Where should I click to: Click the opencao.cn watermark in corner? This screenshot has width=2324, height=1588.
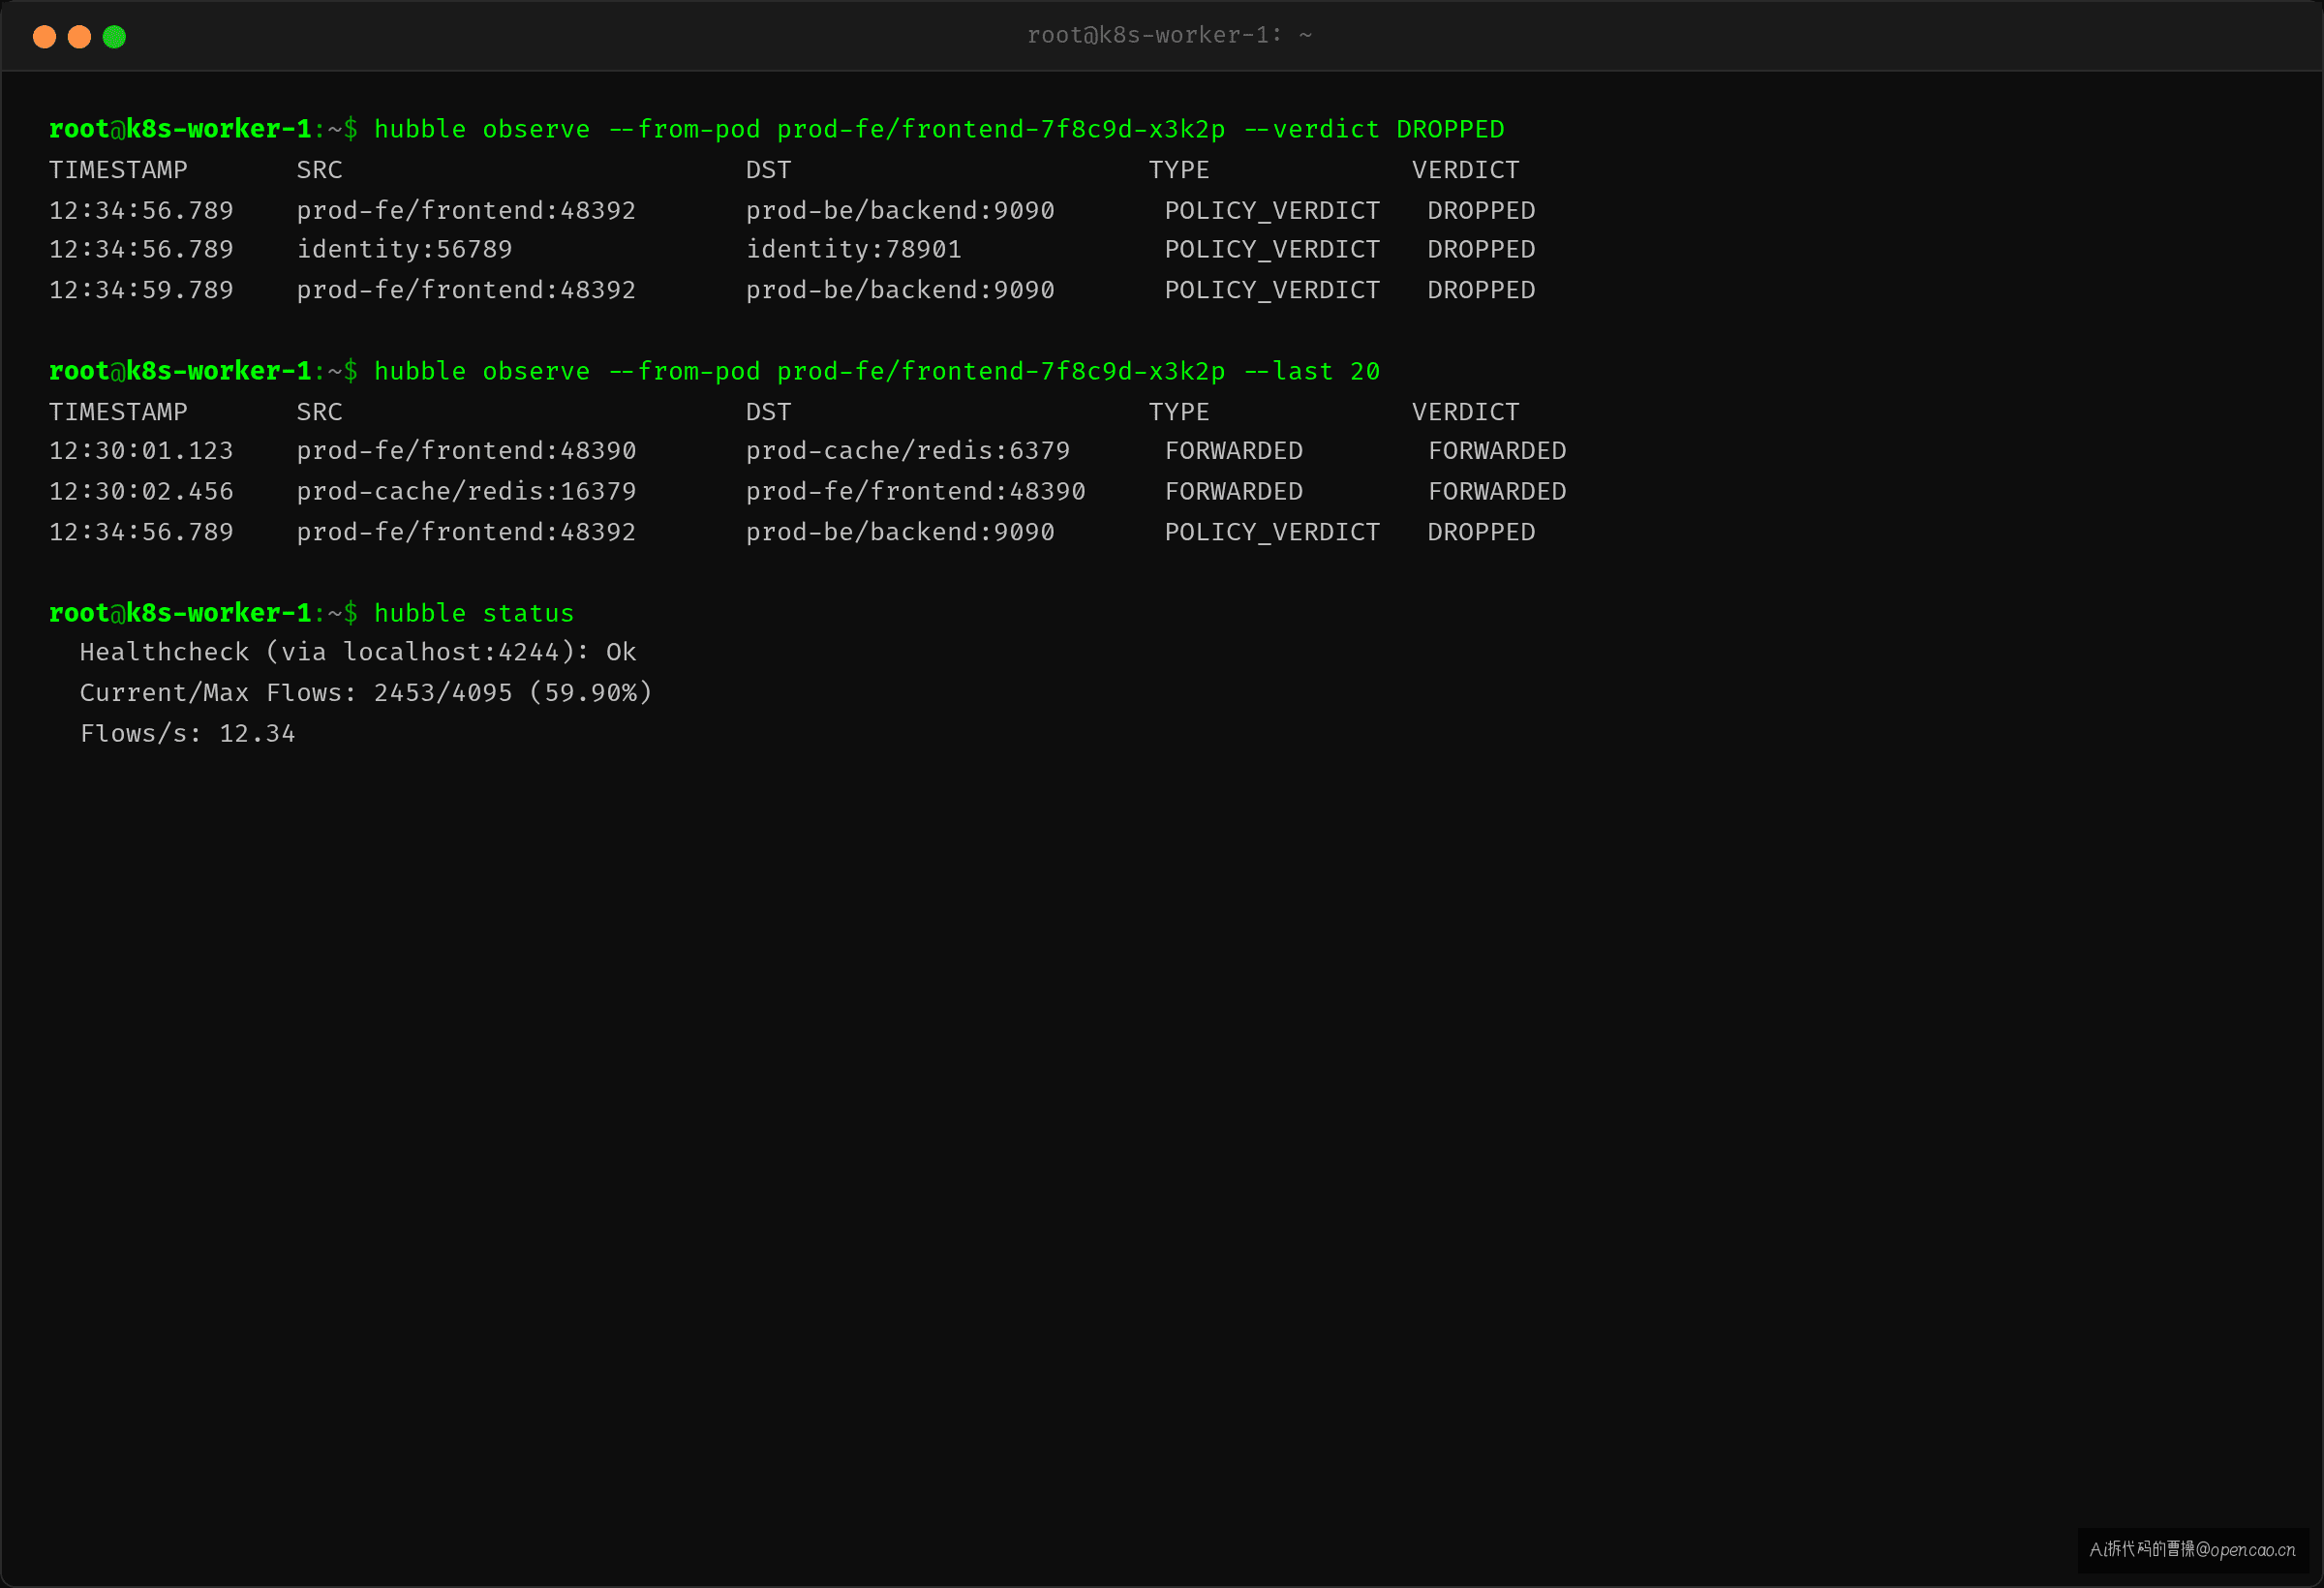[2192, 1549]
